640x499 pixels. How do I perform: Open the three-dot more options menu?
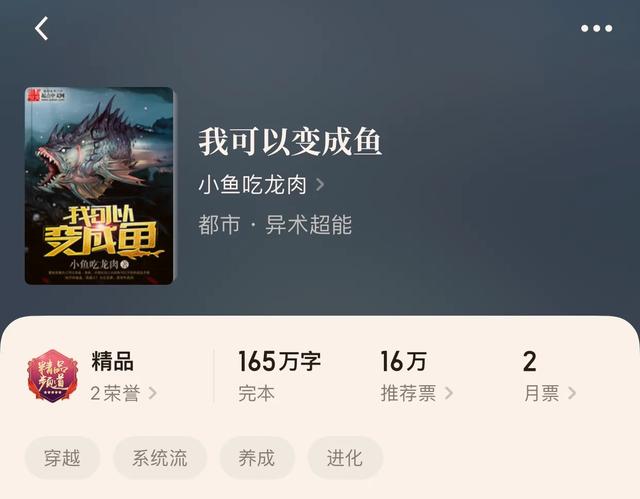coord(596,28)
